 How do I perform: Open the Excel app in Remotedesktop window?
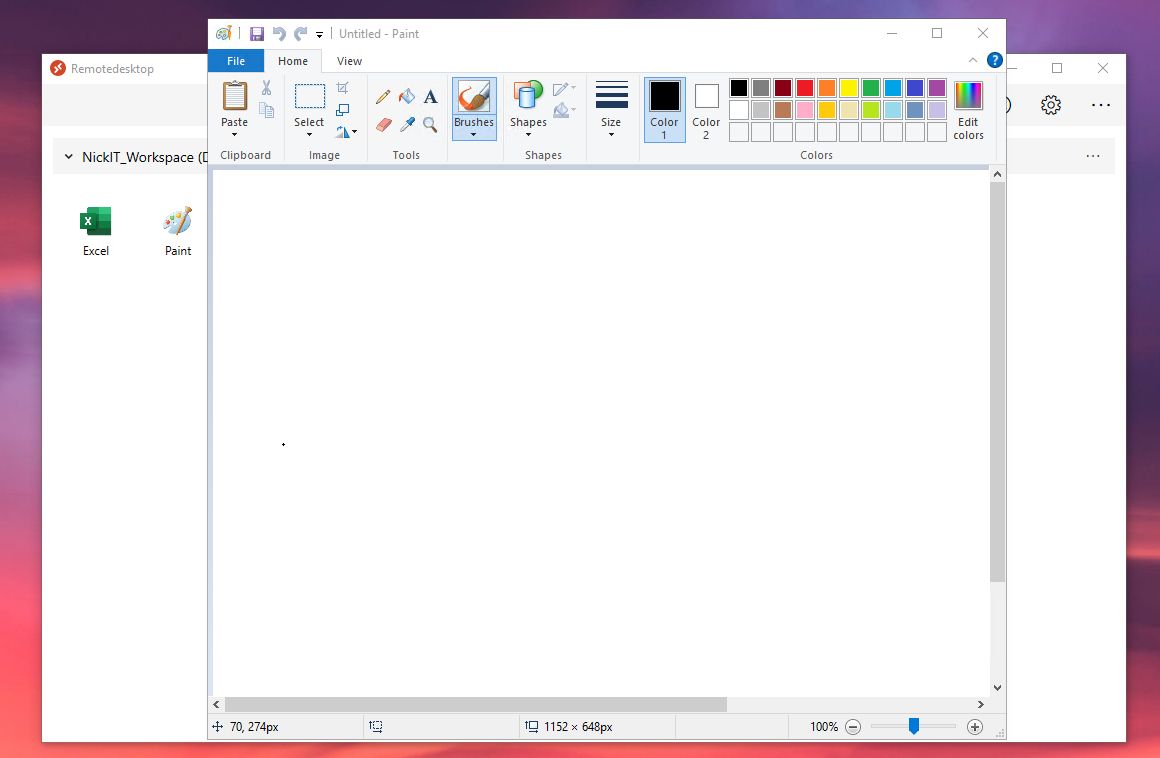pos(95,231)
